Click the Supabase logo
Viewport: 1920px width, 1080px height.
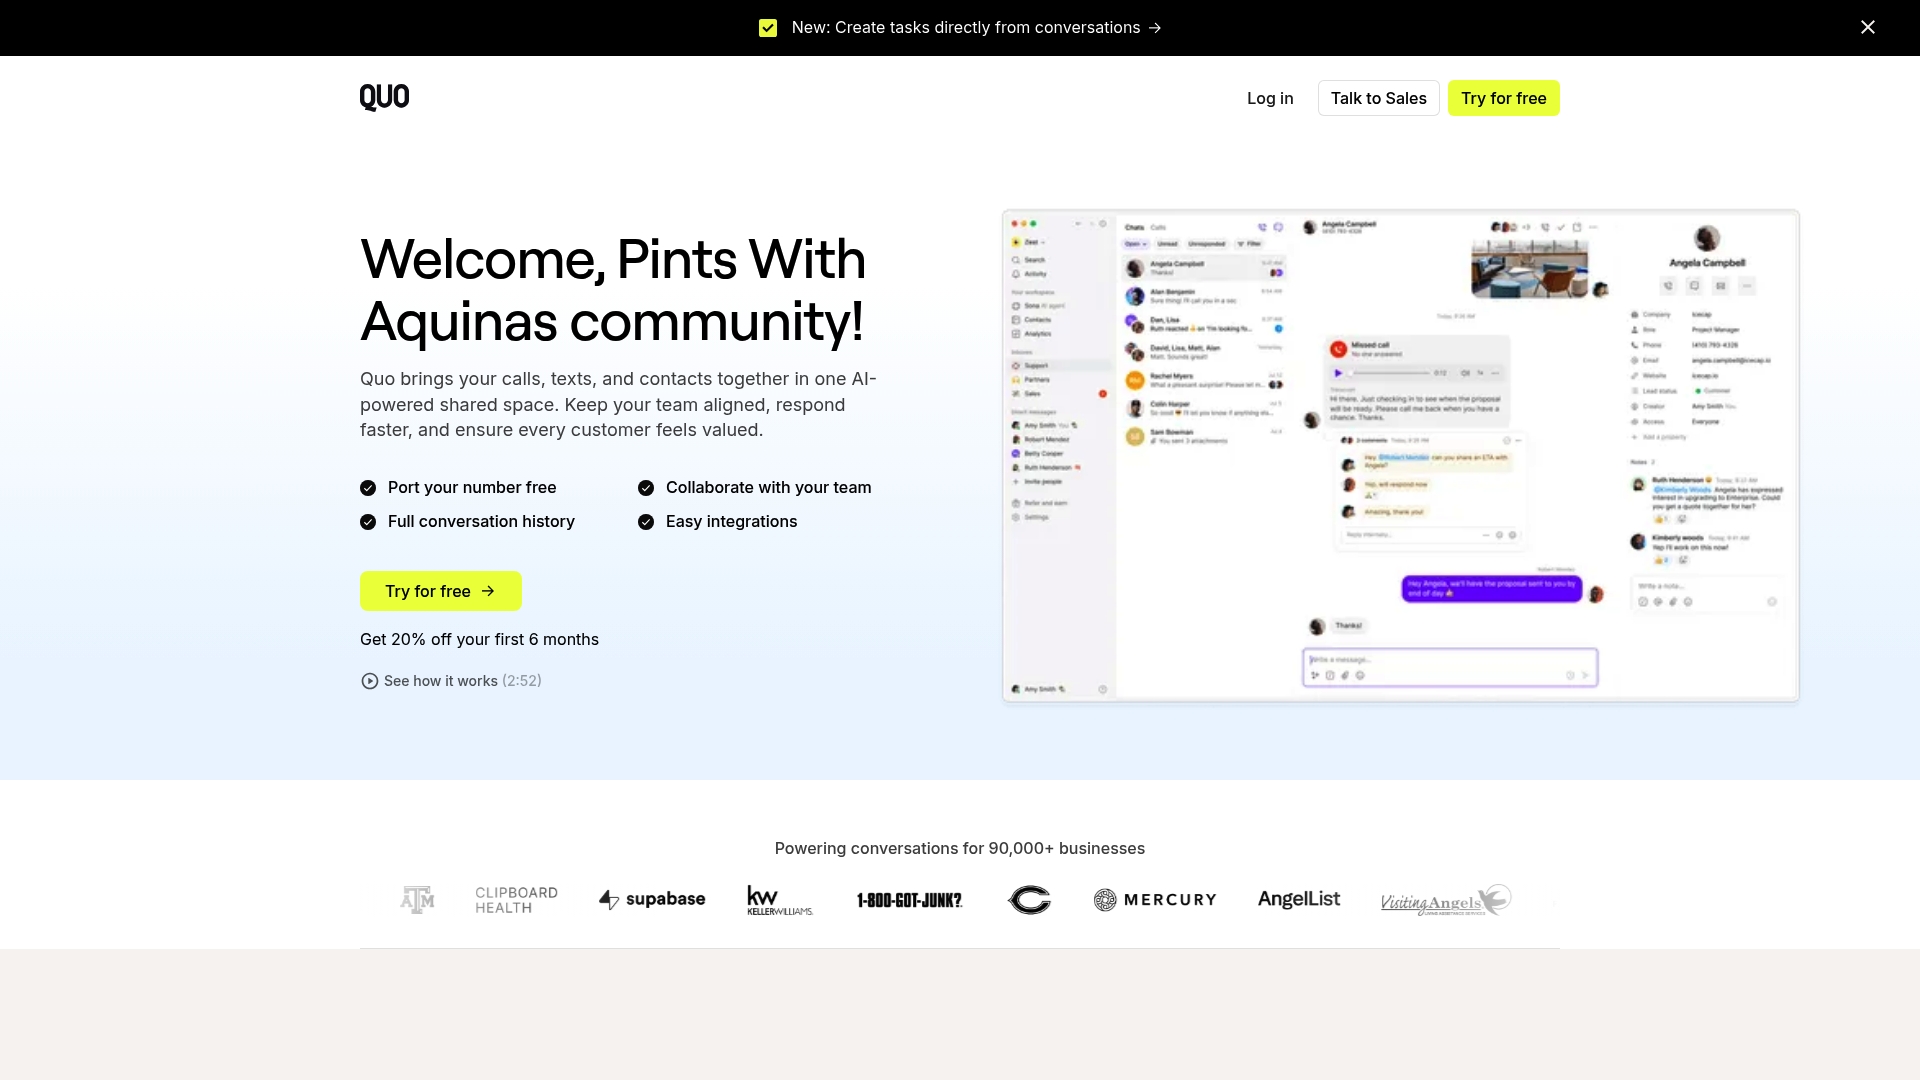click(x=652, y=900)
